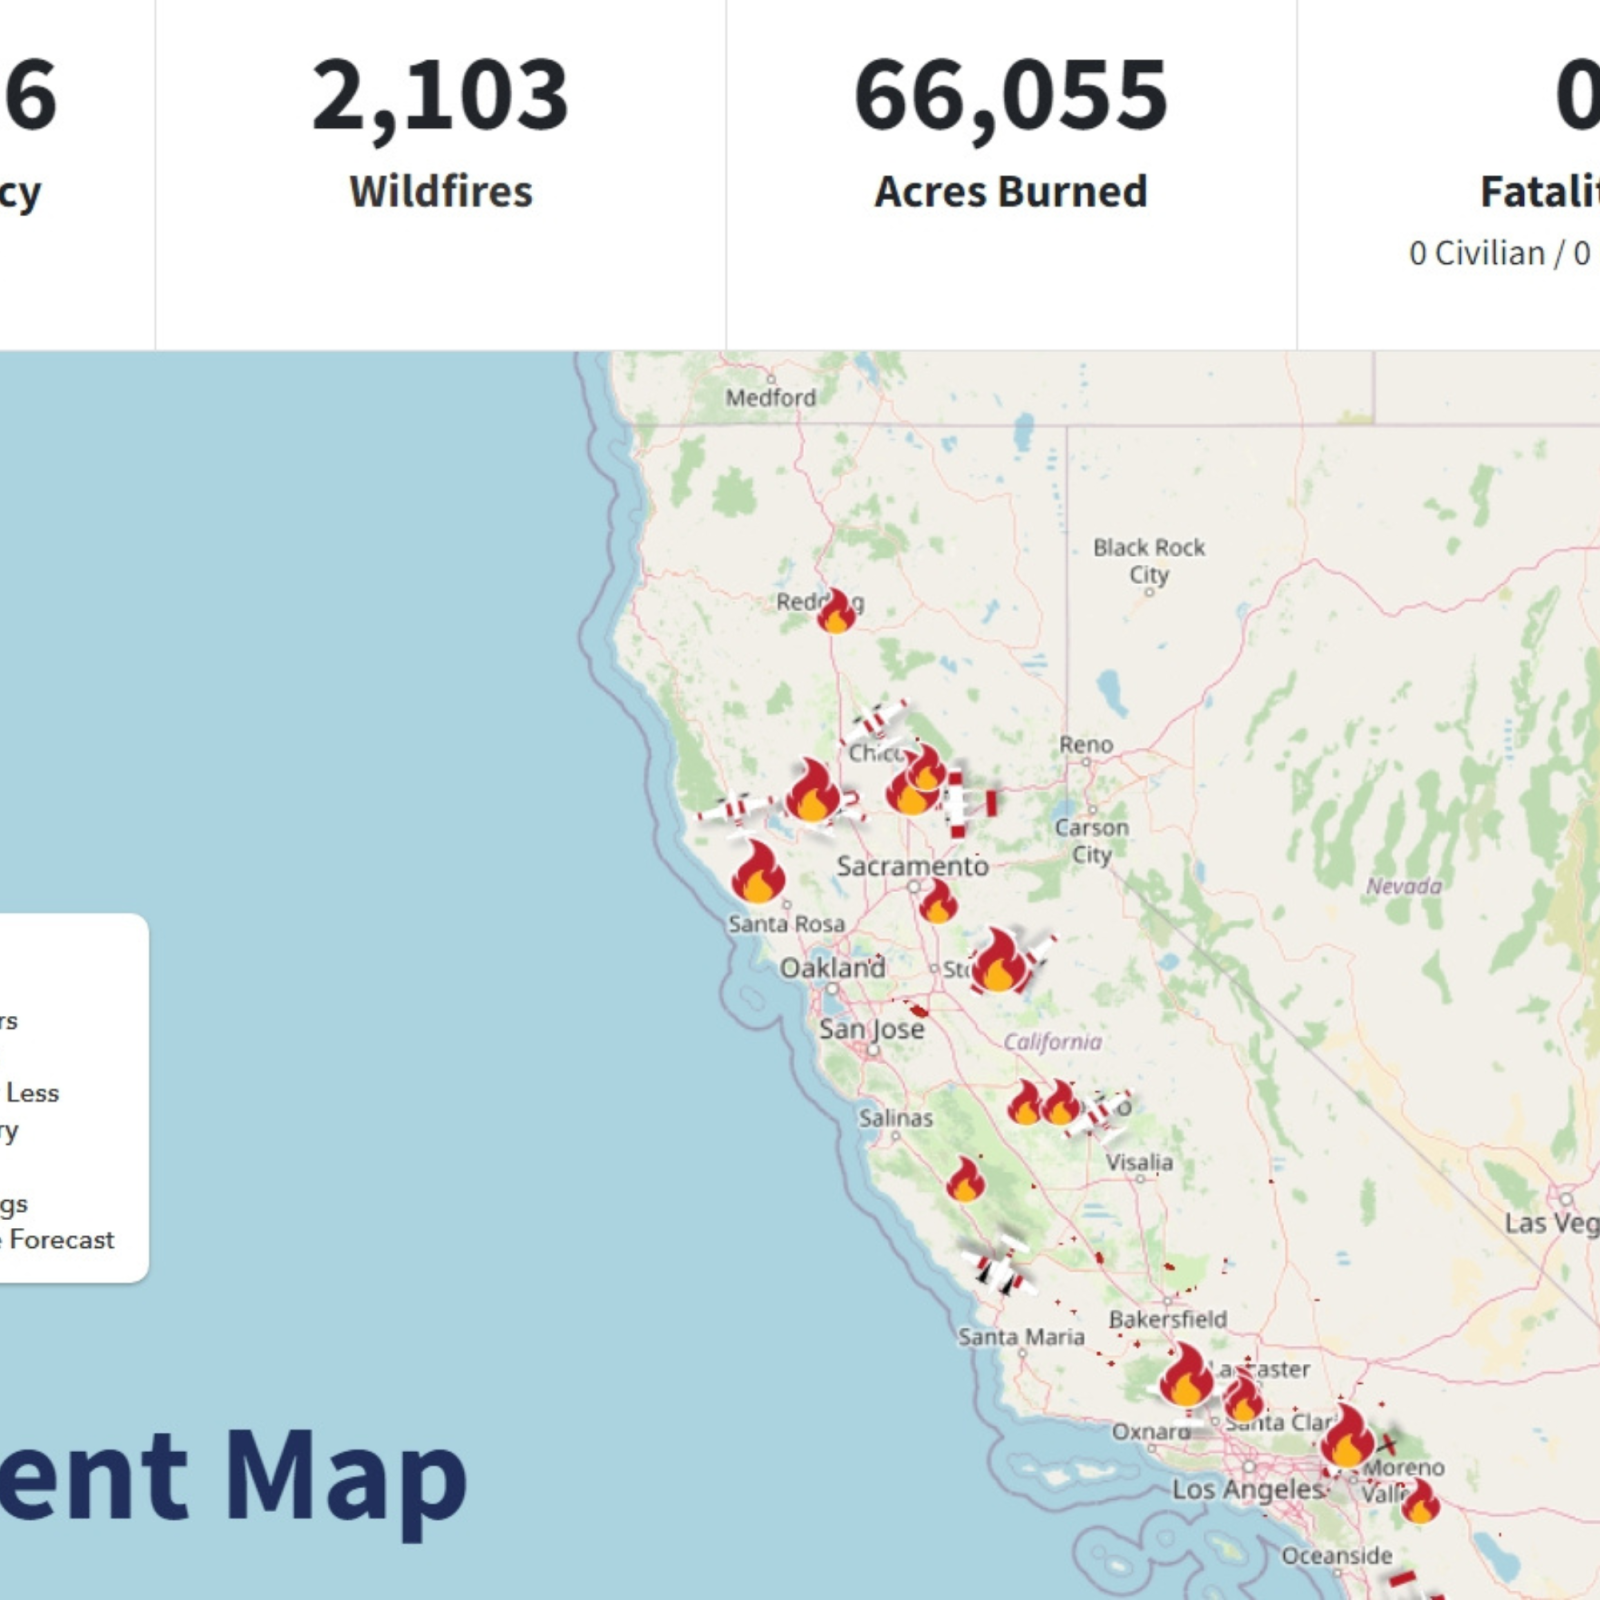Click fire marker southeast of Salinas
Screen dimensions: 1600x1600
[x=965, y=1180]
